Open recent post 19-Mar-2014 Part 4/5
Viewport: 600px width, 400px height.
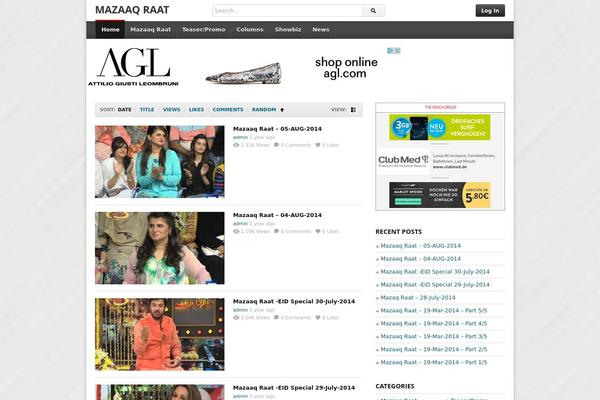pyautogui.click(x=434, y=324)
